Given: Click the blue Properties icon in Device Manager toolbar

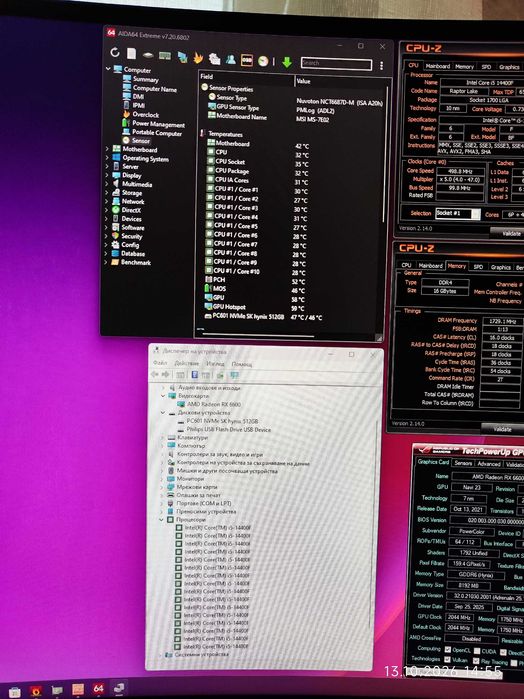Looking at the screenshot, I should pos(194,375).
